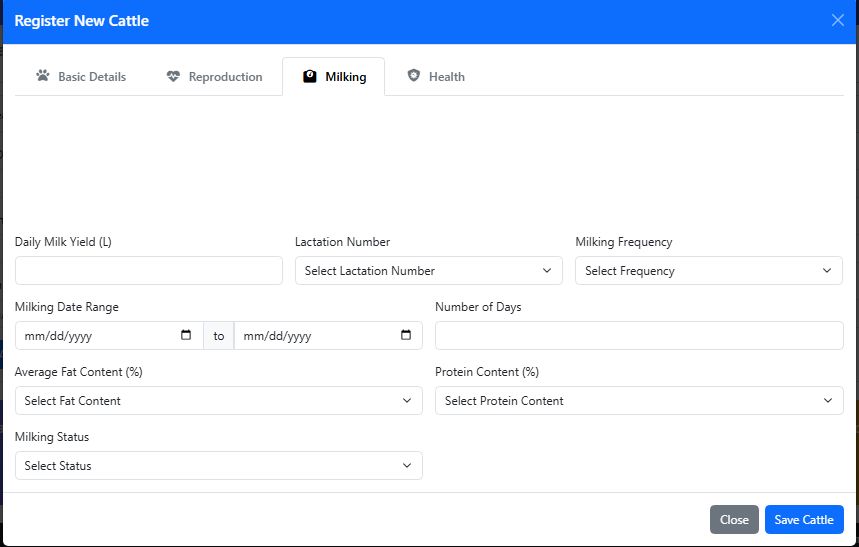The image size is (859, 547).
Task: Click the shield icon on Health tab
Action: click(413, 76)
